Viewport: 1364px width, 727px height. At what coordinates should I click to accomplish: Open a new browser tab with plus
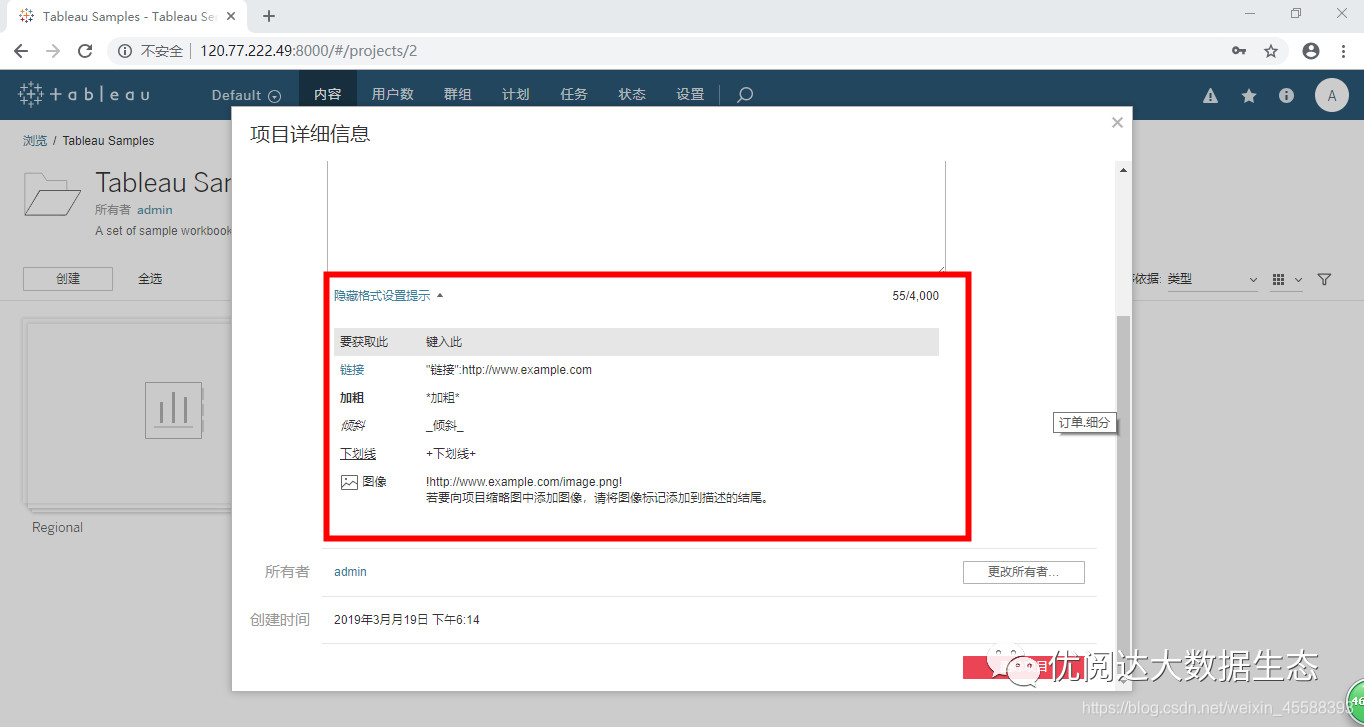[x=269, y=16]
